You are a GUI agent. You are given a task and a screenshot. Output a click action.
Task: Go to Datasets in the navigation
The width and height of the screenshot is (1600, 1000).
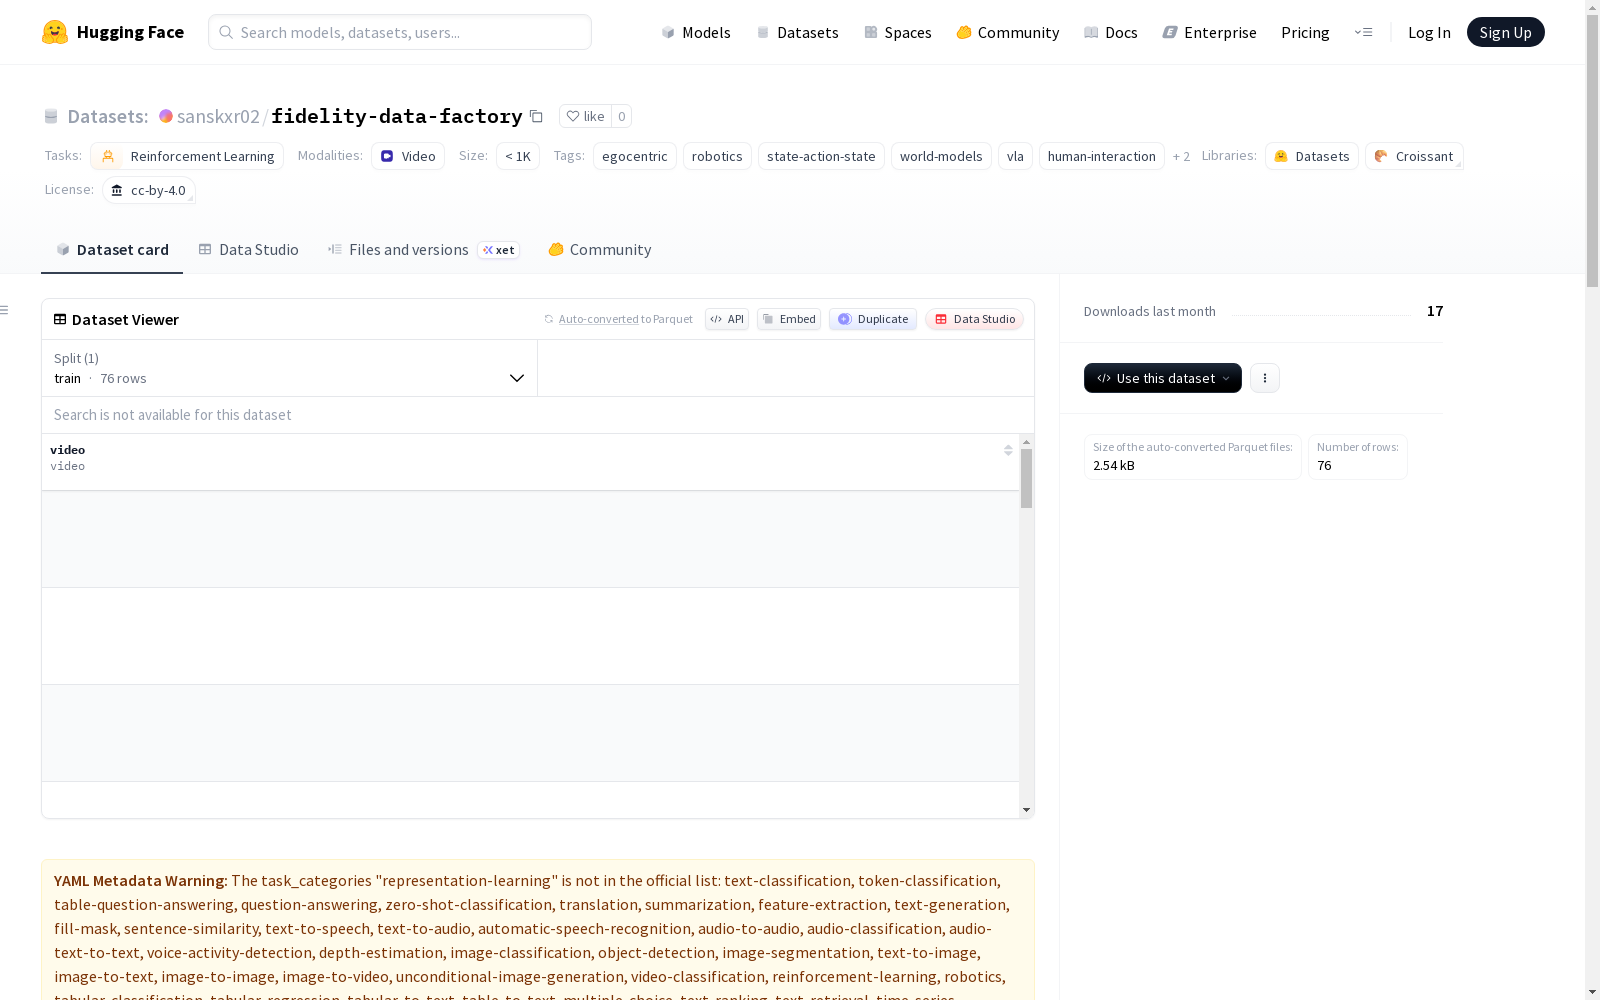[x=797, y=32]
